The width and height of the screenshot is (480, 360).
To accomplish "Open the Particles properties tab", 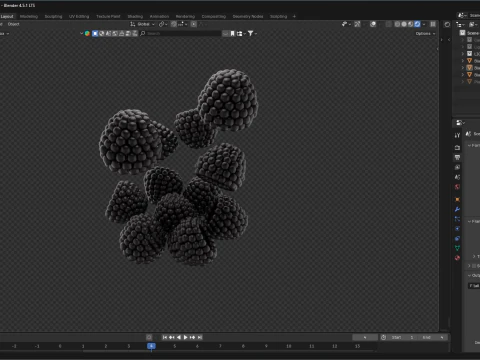I will point(457,219).
